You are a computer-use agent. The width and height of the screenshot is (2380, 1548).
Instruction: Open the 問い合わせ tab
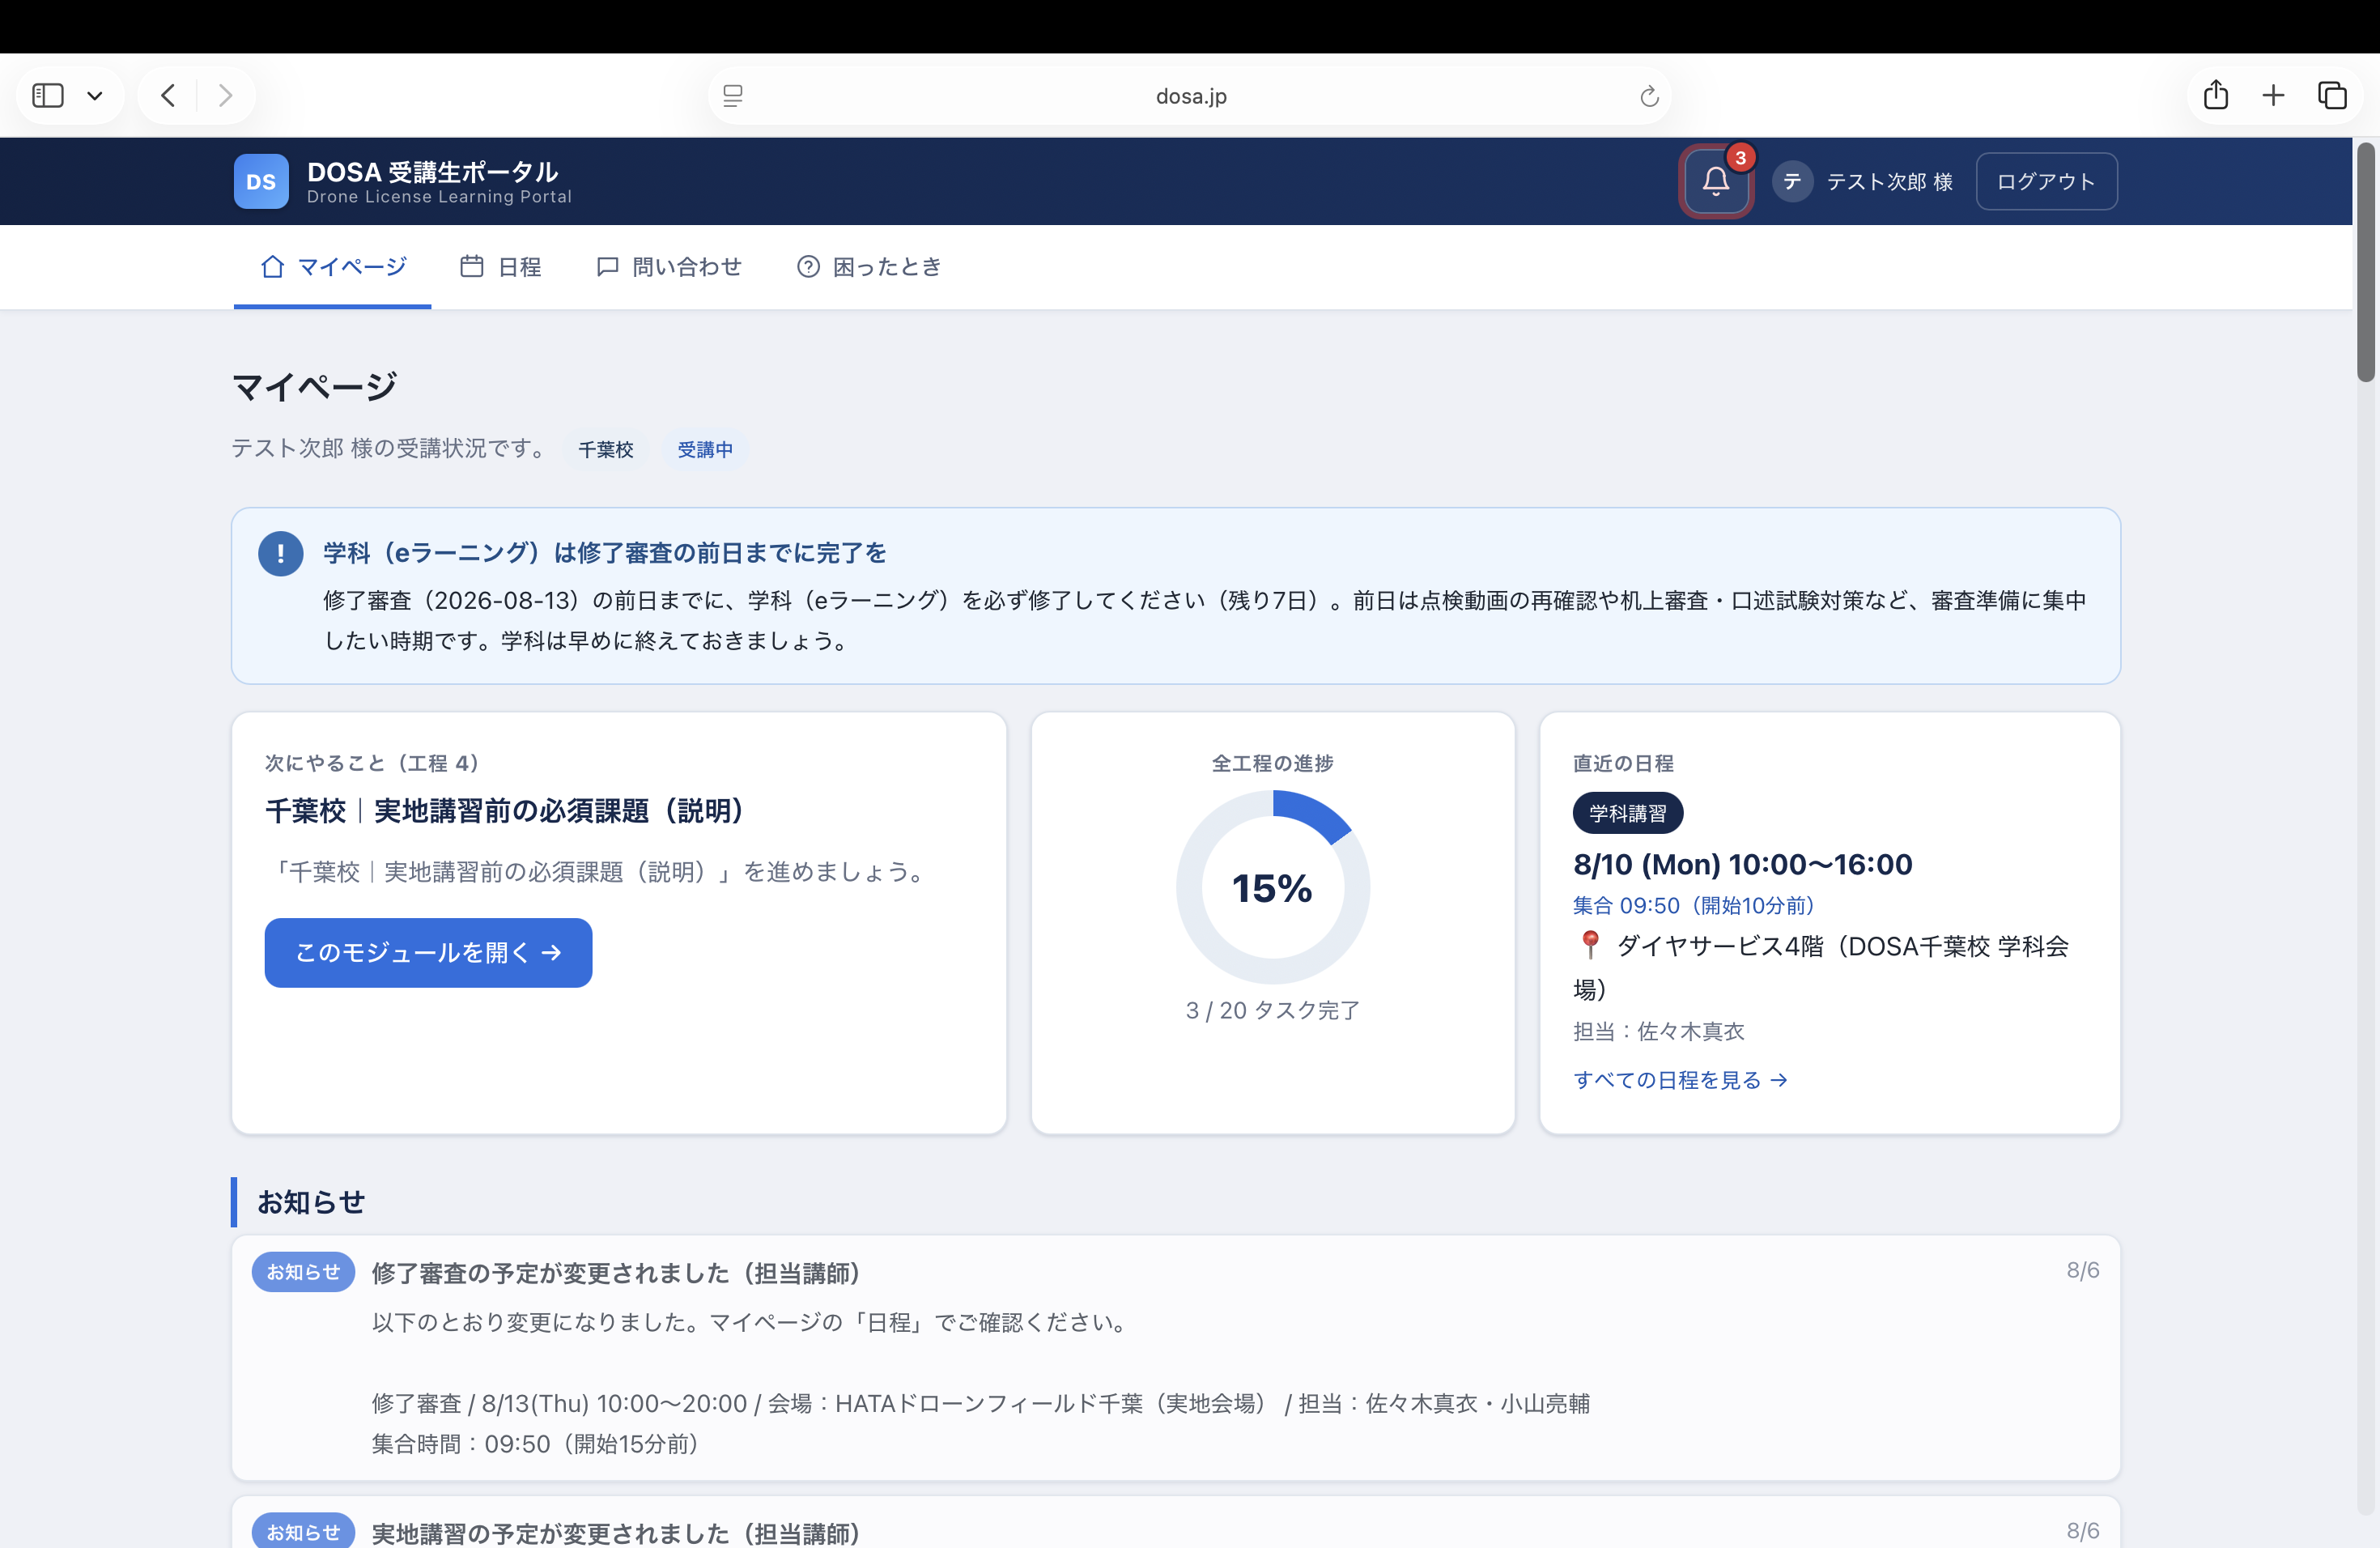pos(669,267)
